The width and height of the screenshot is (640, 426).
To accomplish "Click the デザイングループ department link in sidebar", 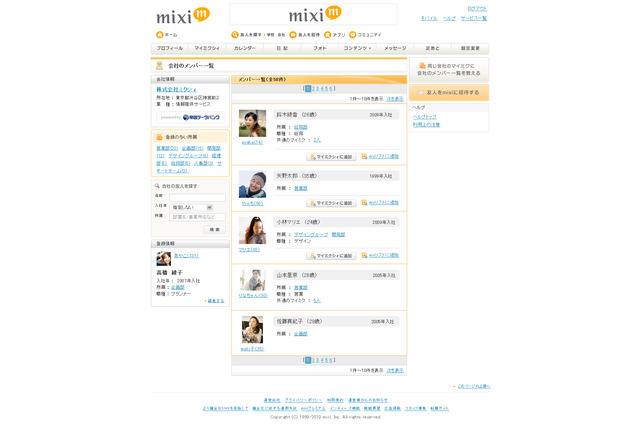I will (x=188, y=156).
